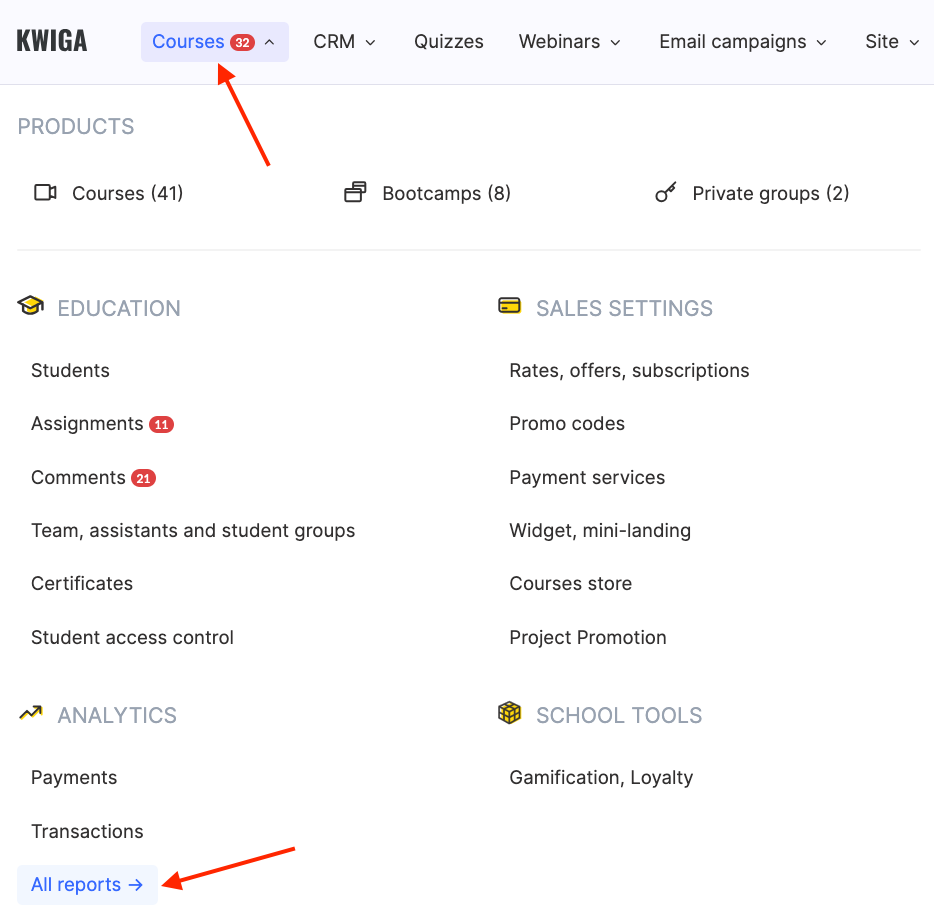Click the Private groups key icon

coord(666,193)
